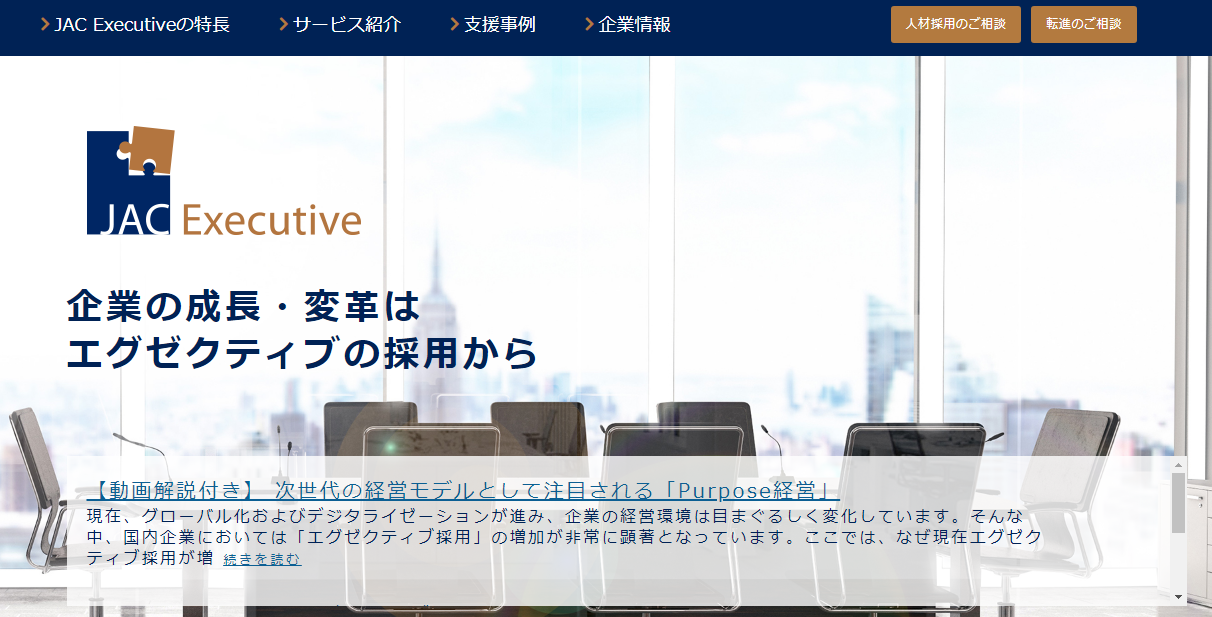Screen dimensions: 1212x617
Task: Click the 転進のご相談 button
Action: click(x=1084, y=24)
